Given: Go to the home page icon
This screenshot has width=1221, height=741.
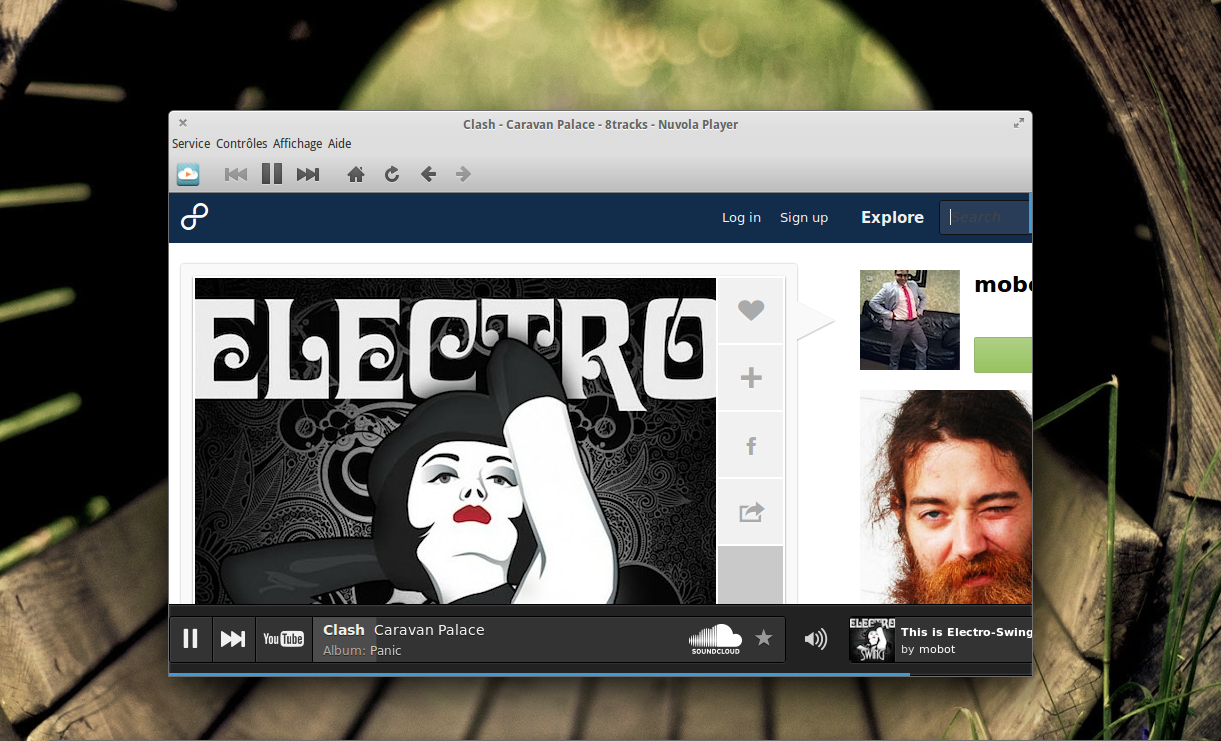Looking at the screenshot, I should pyautogui.click(x=356, y=174).
